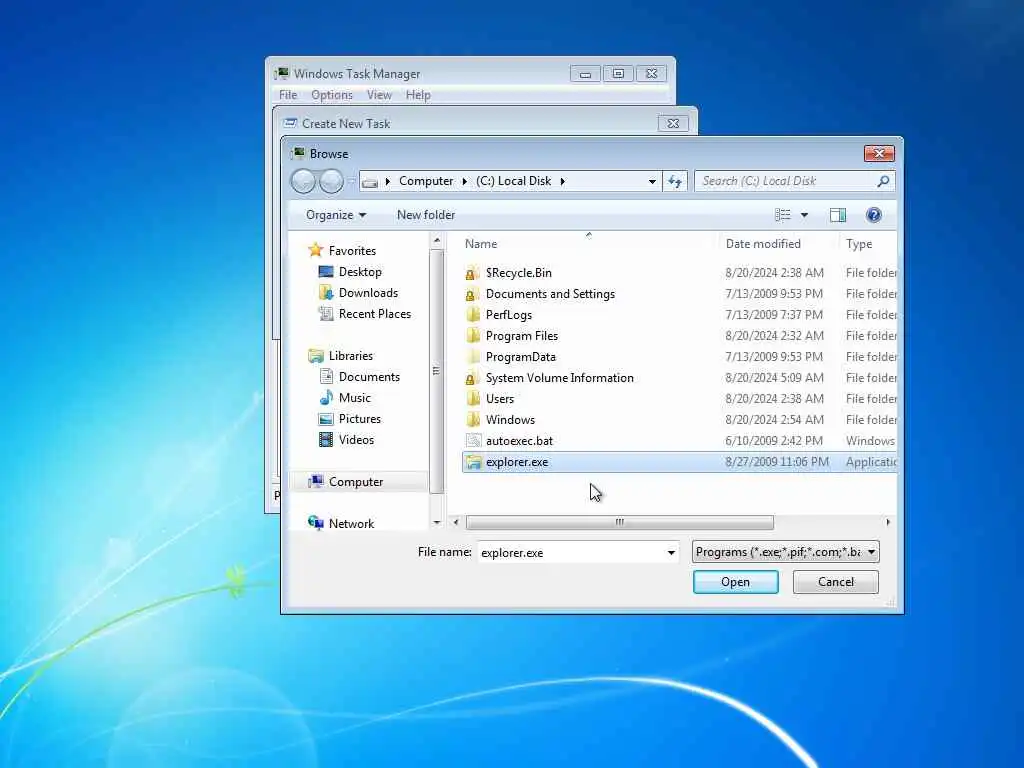1024x768 pixels.
Task: Select the $Recycle.Bin folder icon
Action: click(473, 273)
